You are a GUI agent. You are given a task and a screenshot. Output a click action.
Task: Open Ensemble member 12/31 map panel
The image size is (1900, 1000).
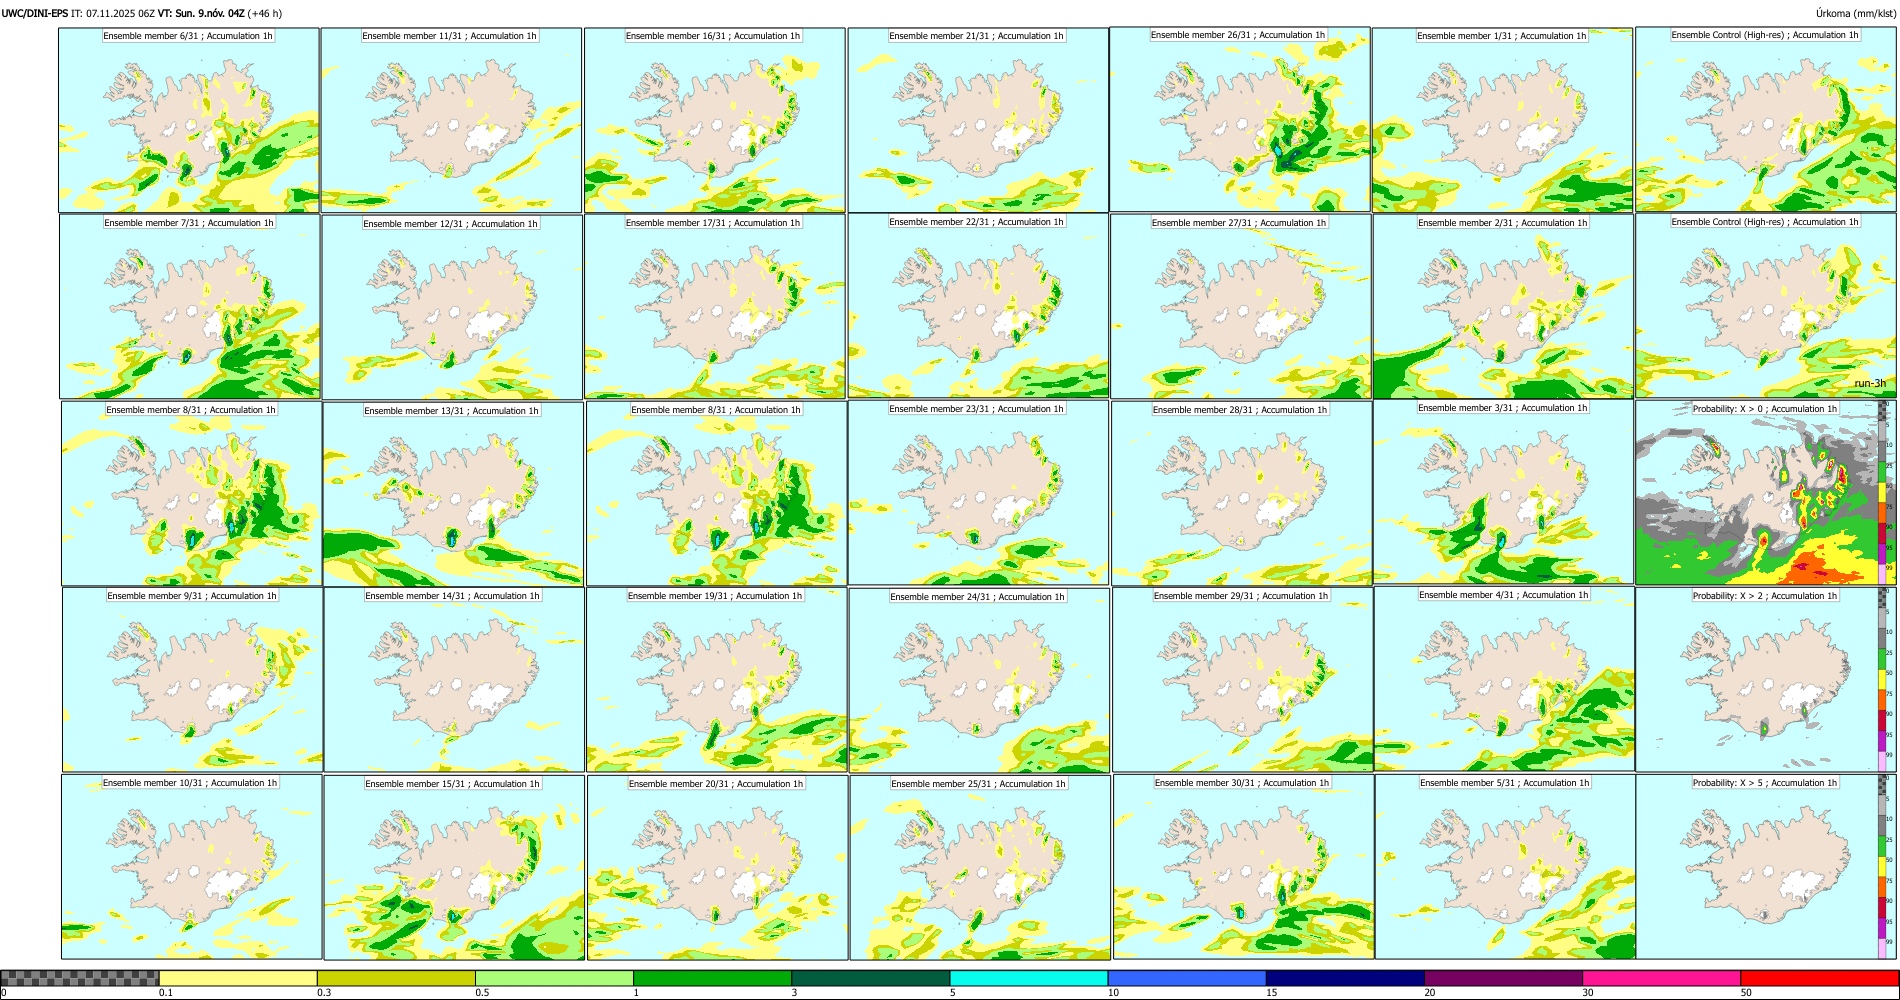(x=452, y=307)
